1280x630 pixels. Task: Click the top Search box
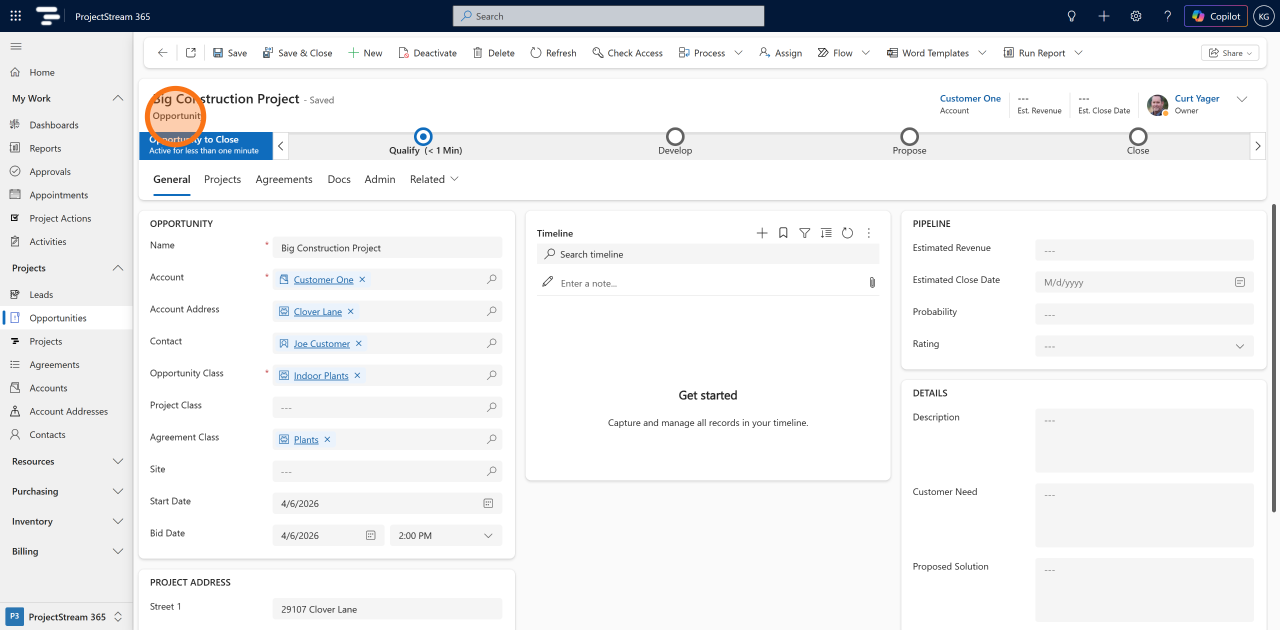click(608, 16)
